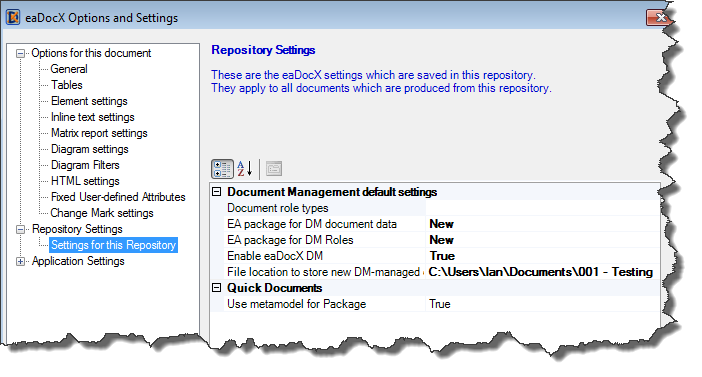The image size is (702, 377).
Task: Close the Options and Settings dialog
Action: click(x=658, y=17)
